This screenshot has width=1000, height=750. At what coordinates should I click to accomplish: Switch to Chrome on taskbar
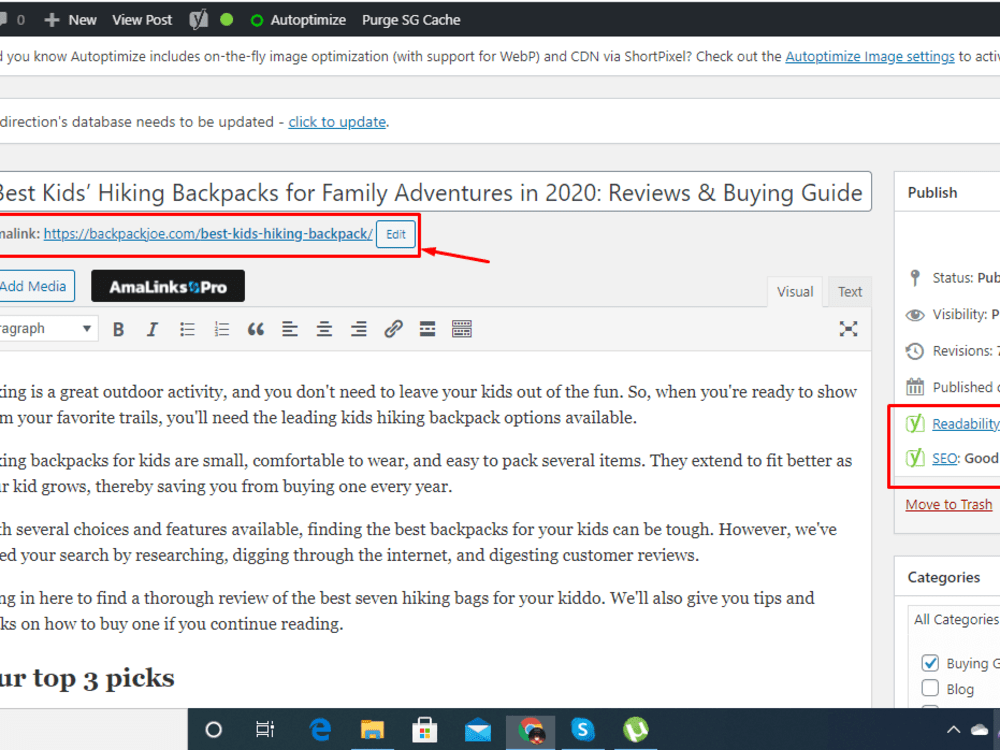(x=531, y=730)
